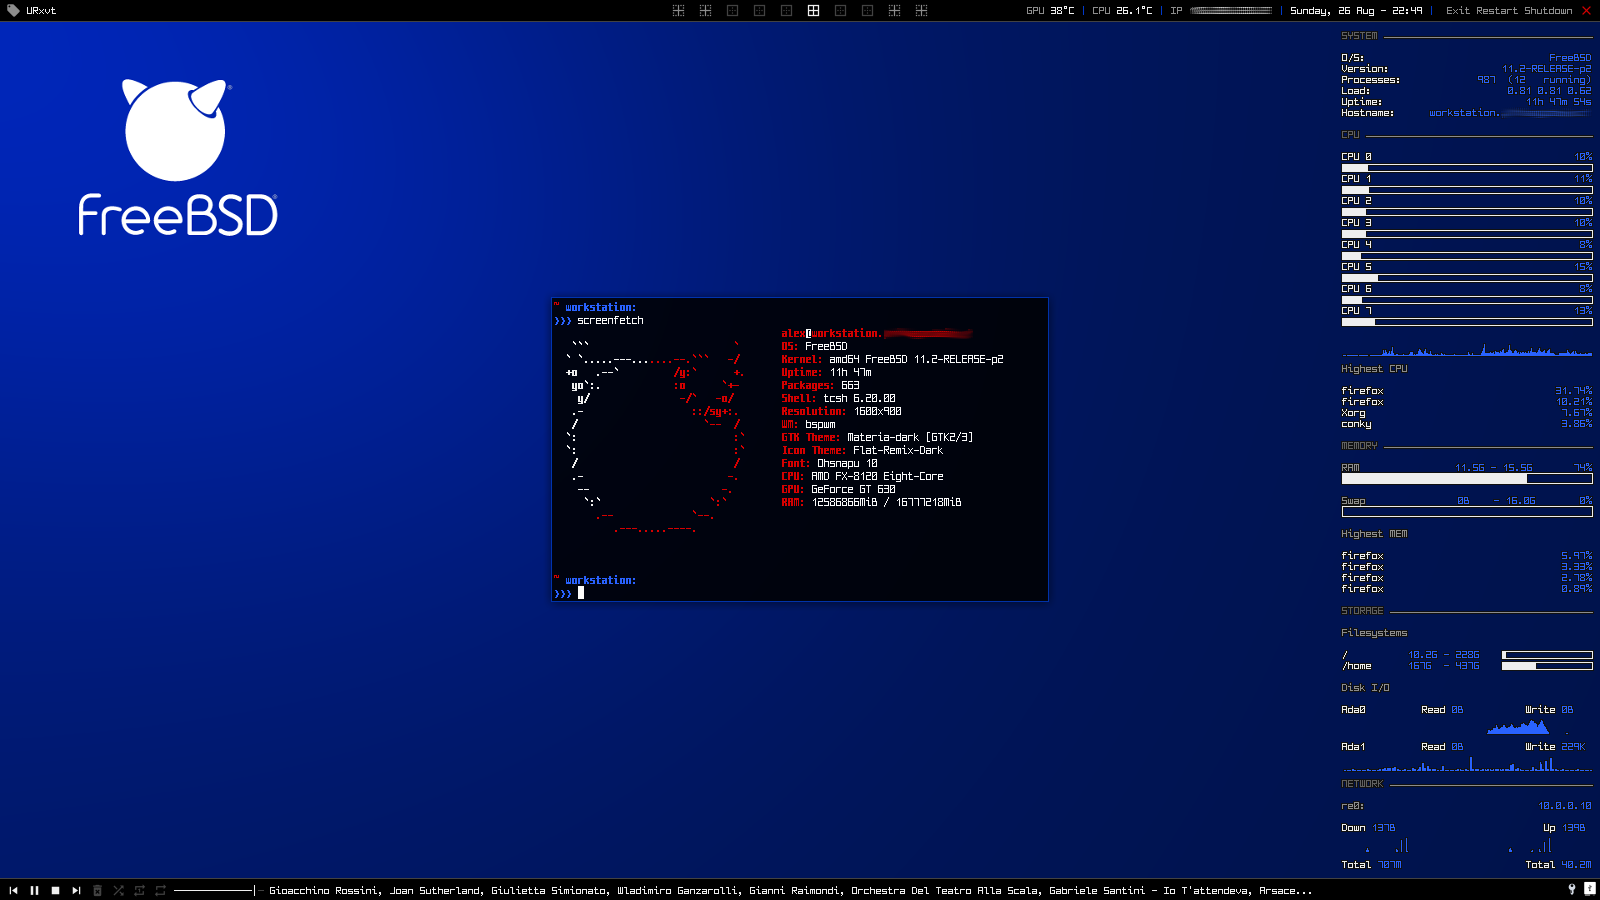Toggle repeat playlist mode
This screenshot has height=900, width=1600.
click(160, 890)
